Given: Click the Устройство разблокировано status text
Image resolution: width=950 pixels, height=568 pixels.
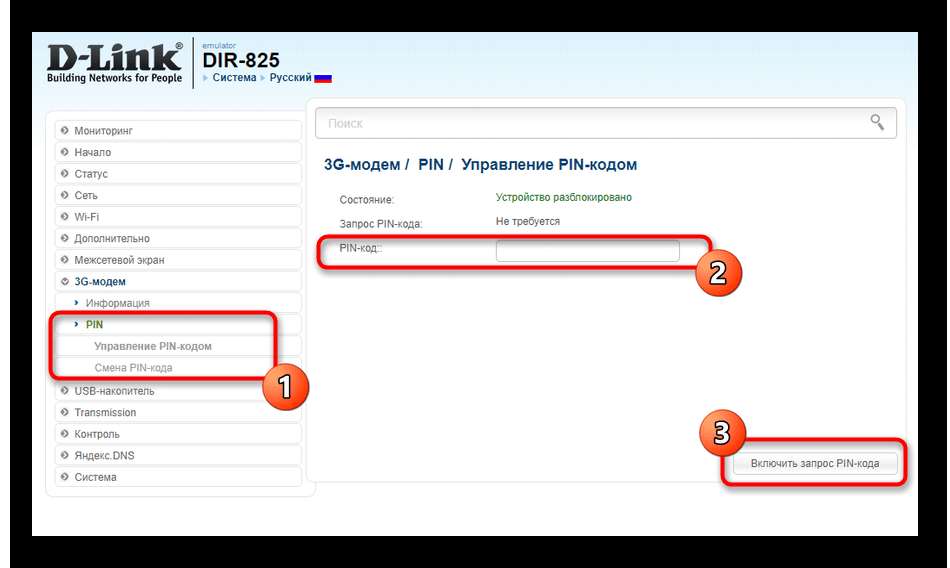Looking at the screenshot, I should tap(563, 198).
